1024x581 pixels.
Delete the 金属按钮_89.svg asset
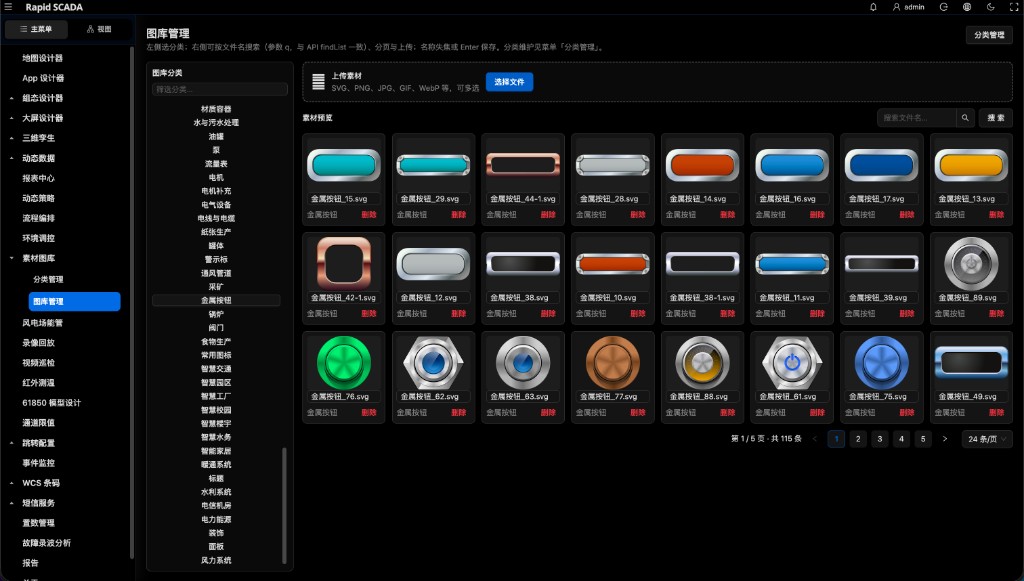[x=997, y=314]
